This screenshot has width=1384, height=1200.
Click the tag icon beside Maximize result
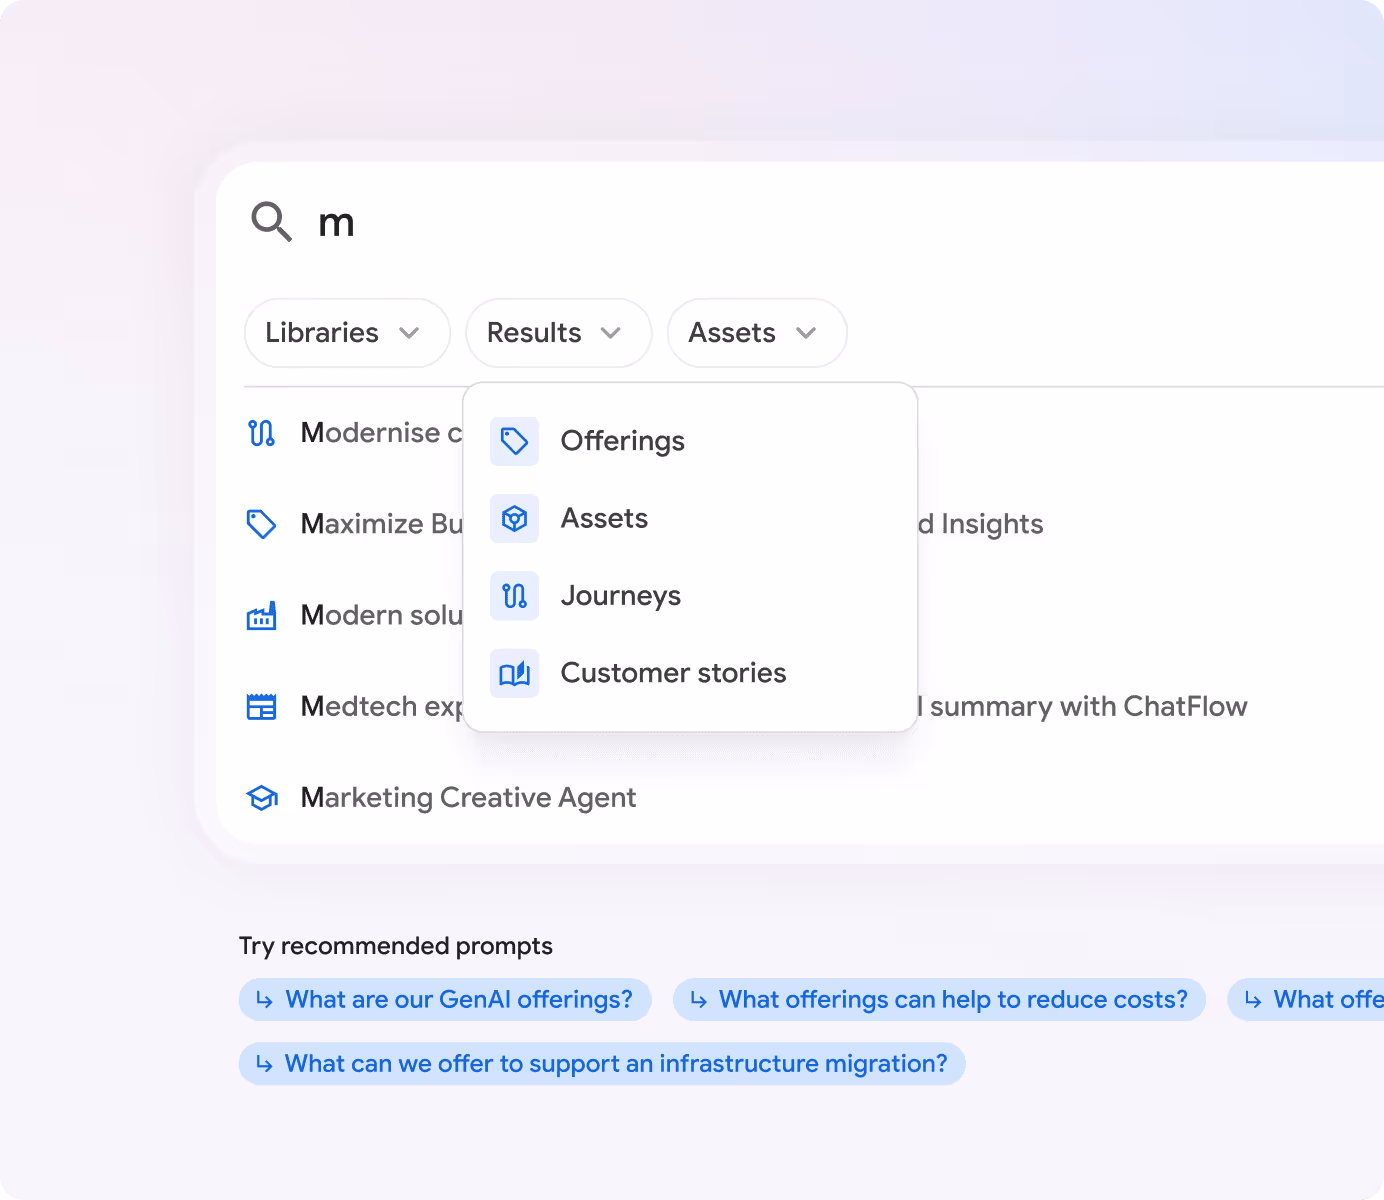coord(261,524)
